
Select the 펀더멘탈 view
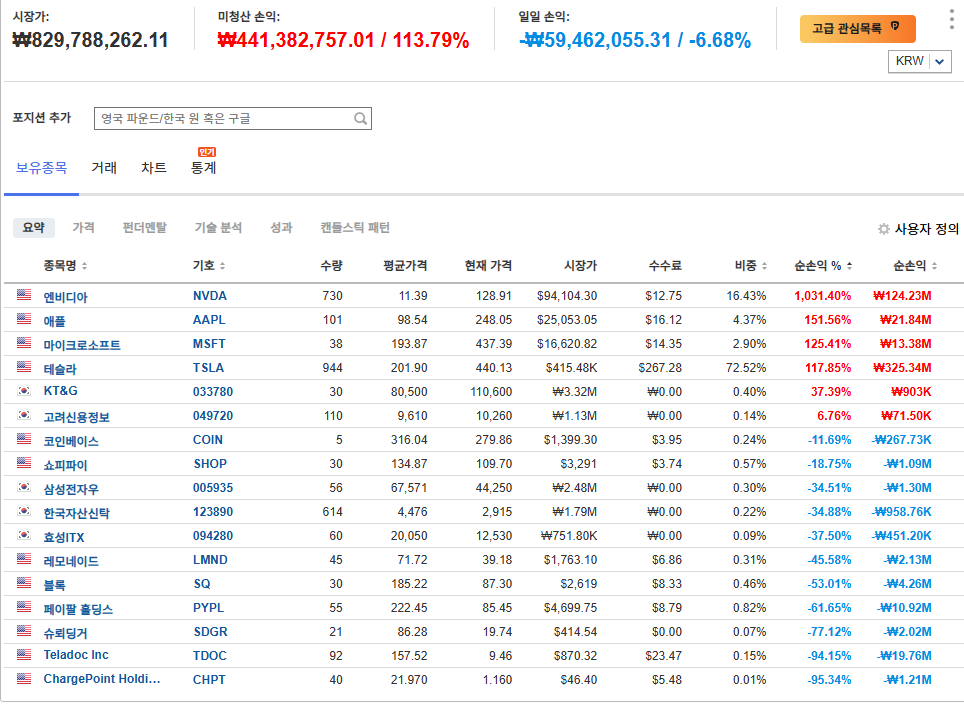144,228
